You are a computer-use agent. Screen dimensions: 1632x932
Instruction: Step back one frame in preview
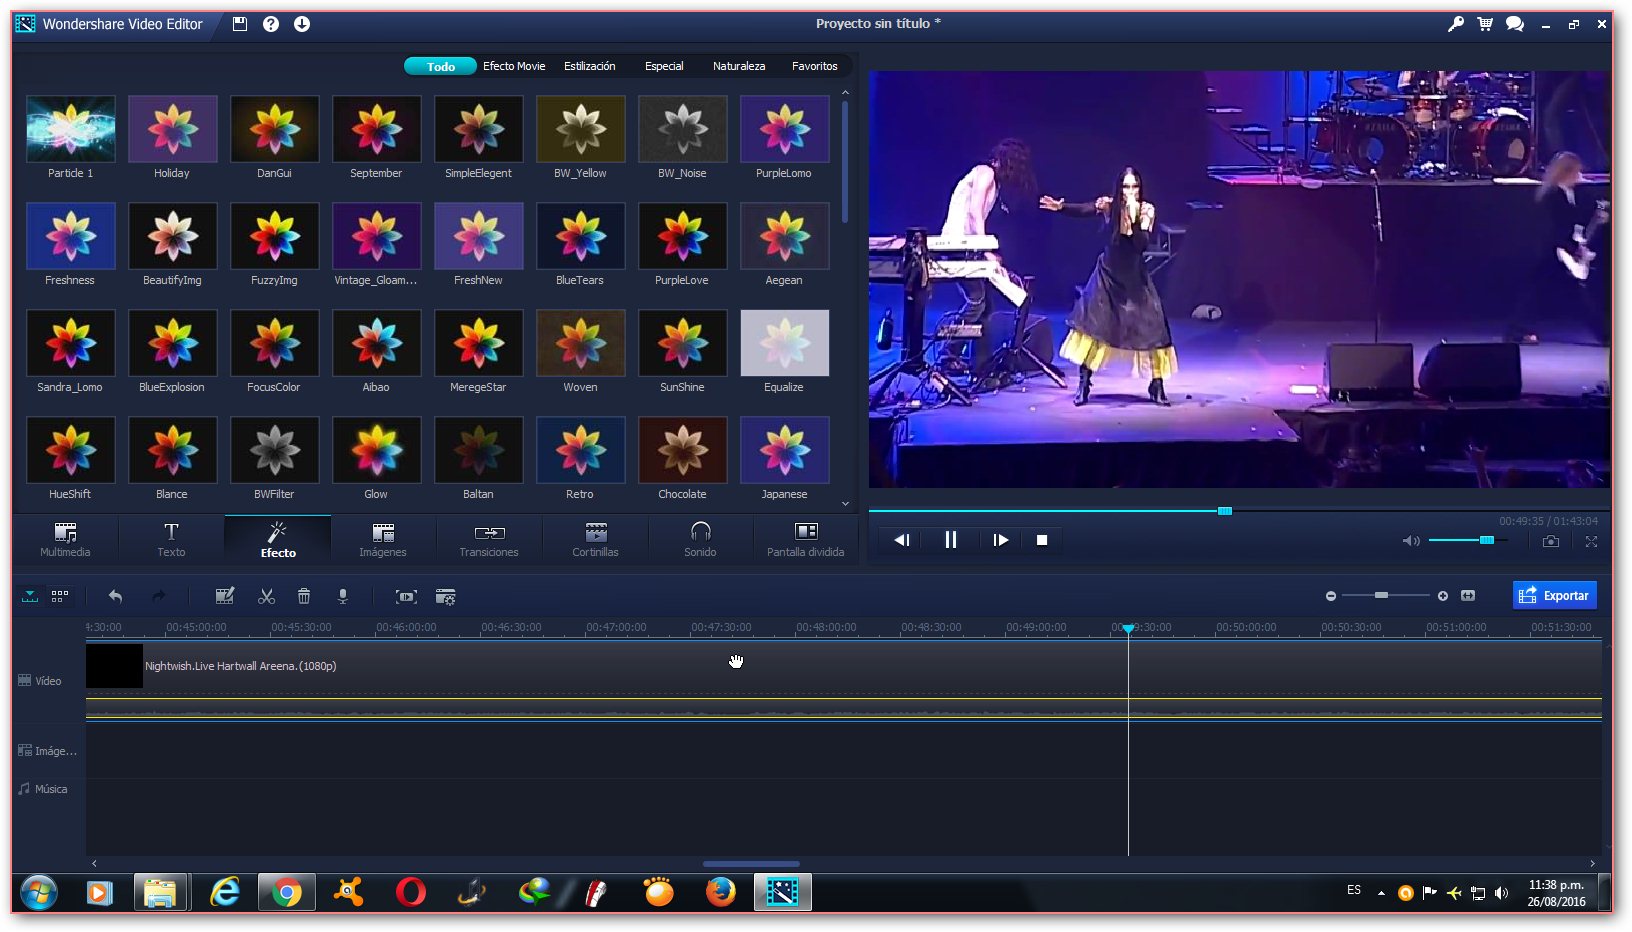[x=901, y=540]
